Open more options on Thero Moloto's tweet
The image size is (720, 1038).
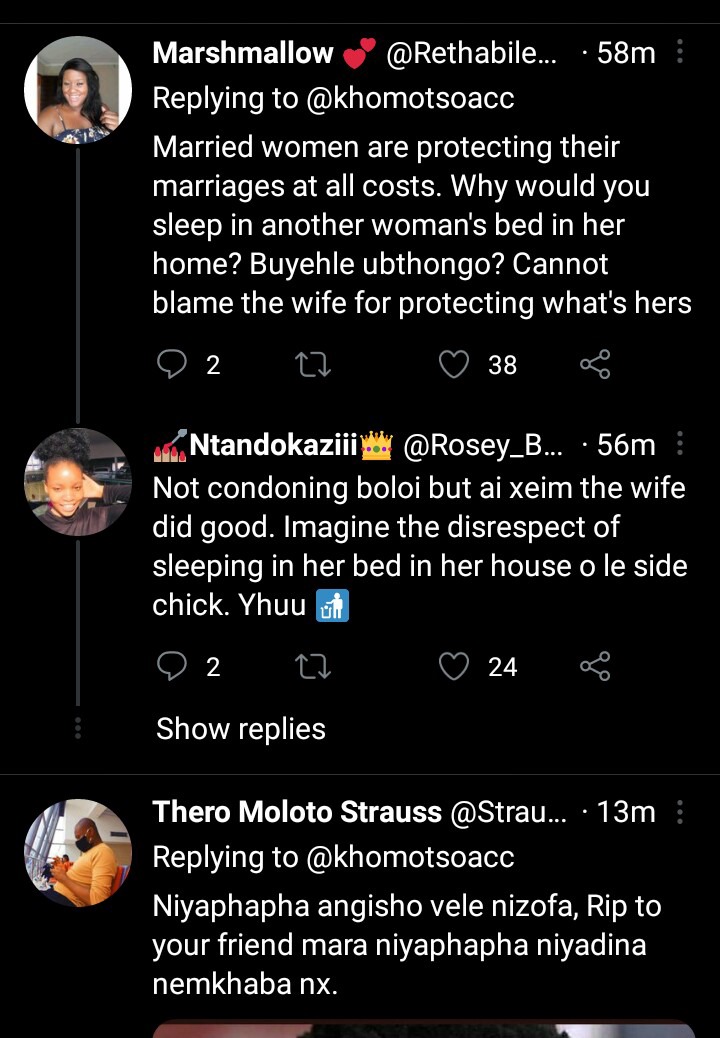point(680,813)
